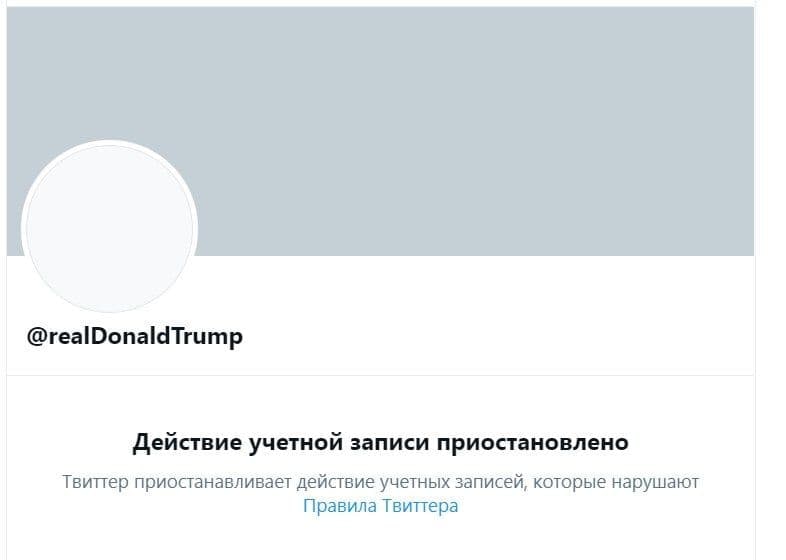Click the @realDonaldTrump handle text

click(134, 336)
